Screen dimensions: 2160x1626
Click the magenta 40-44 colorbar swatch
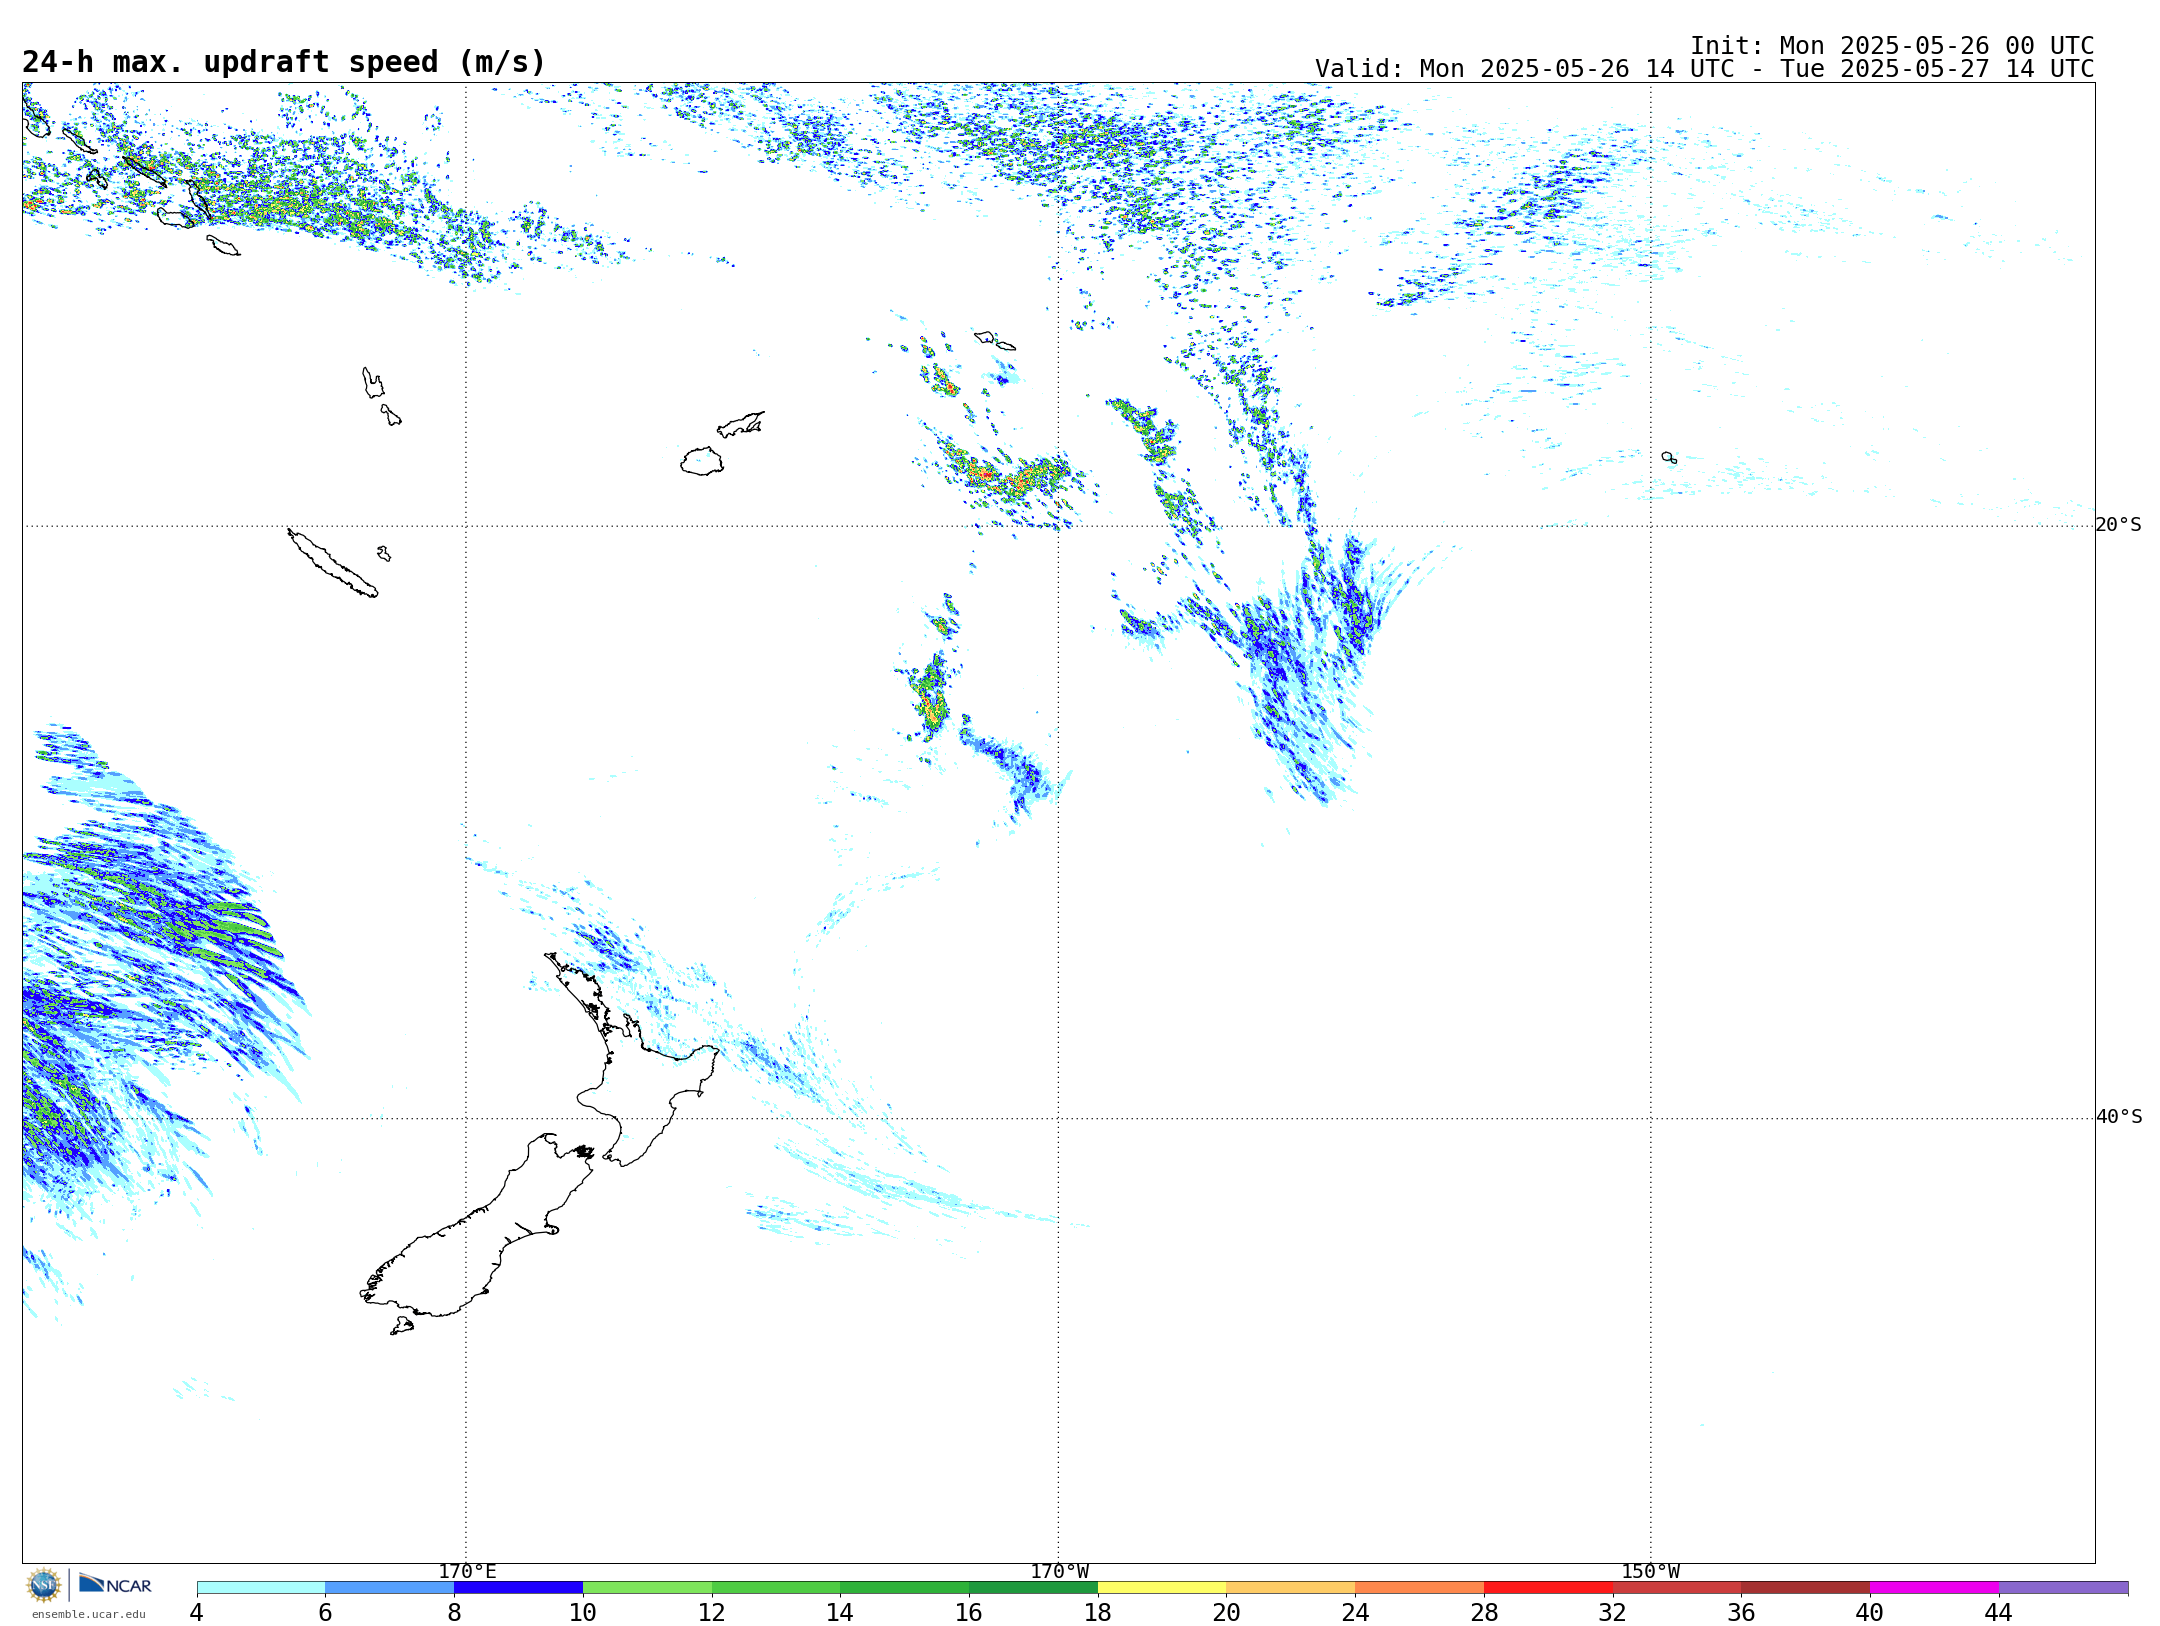(1935, 1588)
